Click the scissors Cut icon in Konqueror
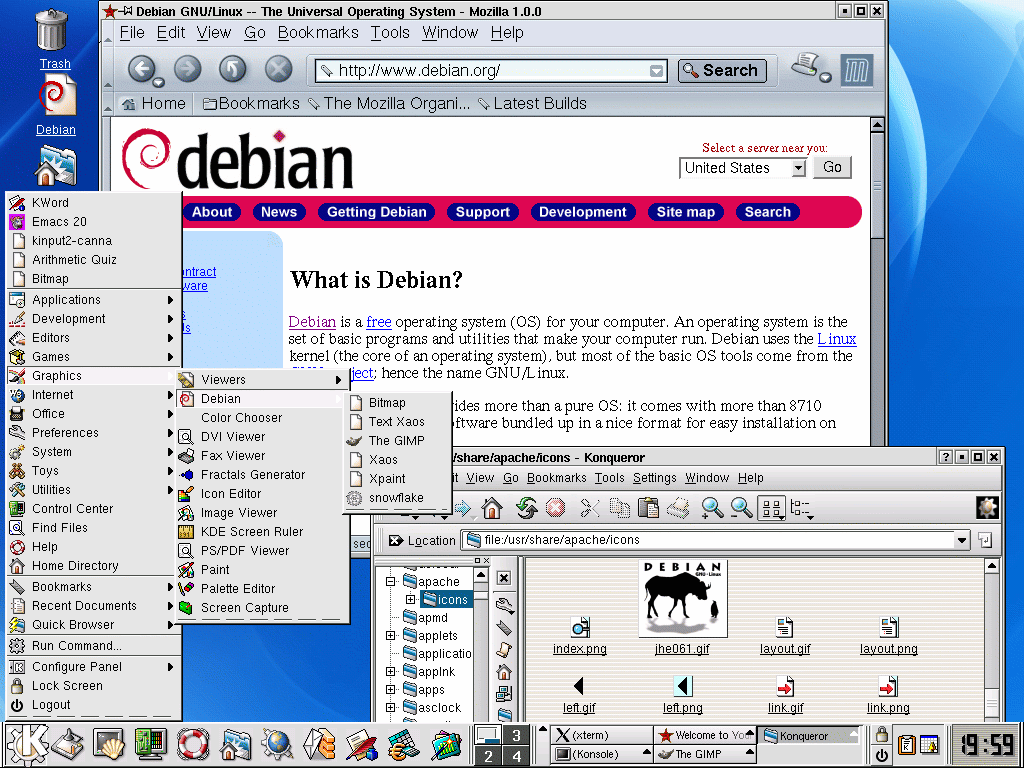The image size is (1024, 768). click(x=590, y=508)
